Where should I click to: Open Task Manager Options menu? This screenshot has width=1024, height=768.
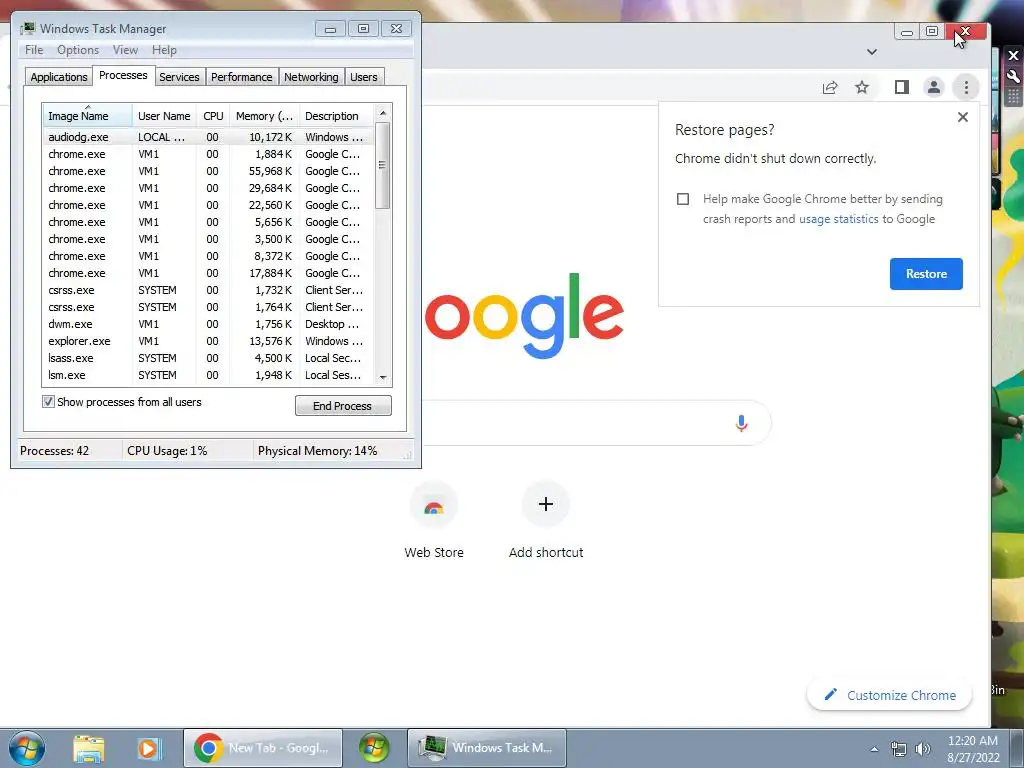click(78, 50)
